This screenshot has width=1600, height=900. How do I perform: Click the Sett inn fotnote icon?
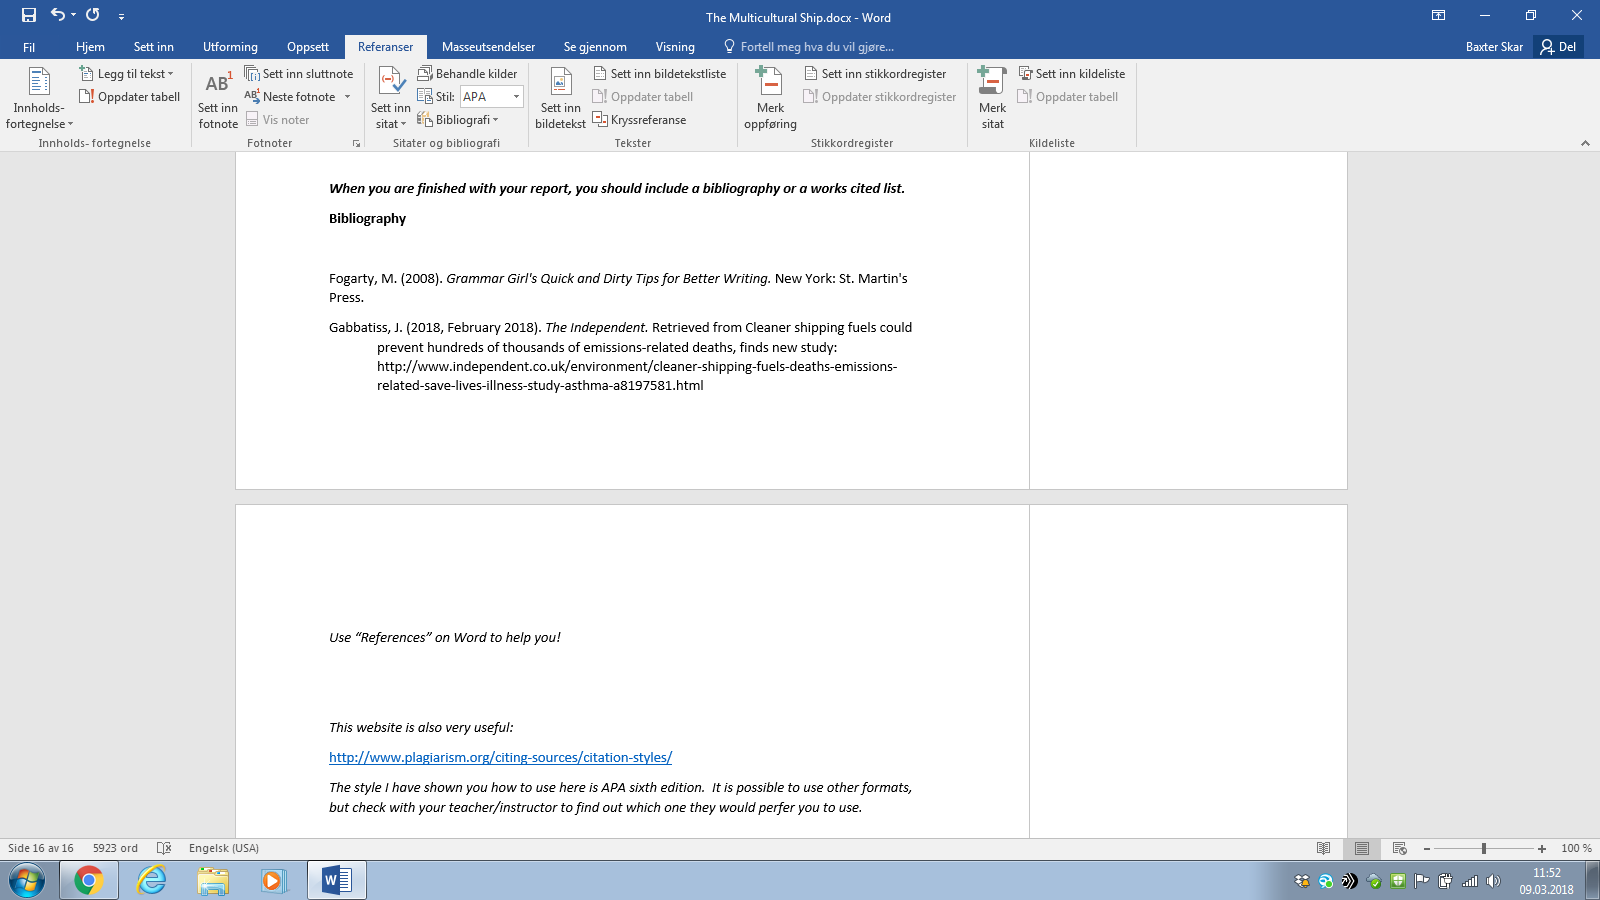pyautogui.click(x=218, y=85)
